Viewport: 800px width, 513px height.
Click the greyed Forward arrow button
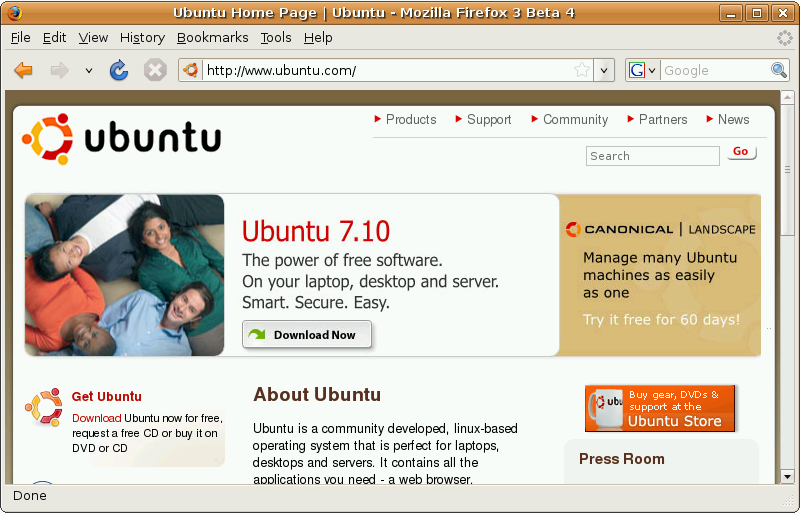59,70
